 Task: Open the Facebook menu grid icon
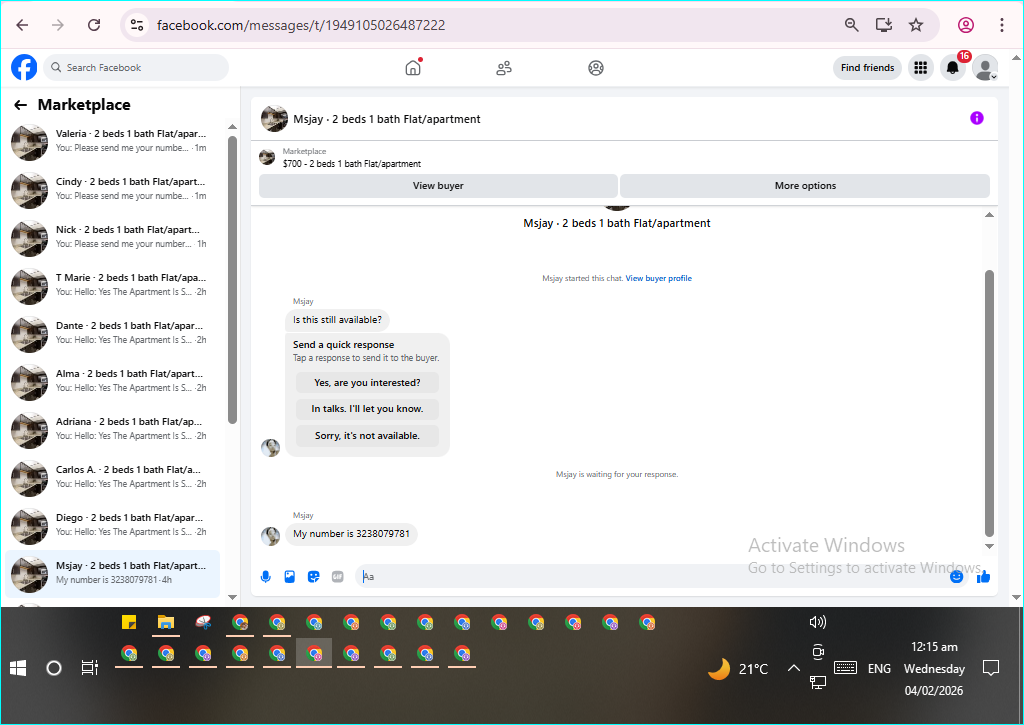(x=921, y=68)
